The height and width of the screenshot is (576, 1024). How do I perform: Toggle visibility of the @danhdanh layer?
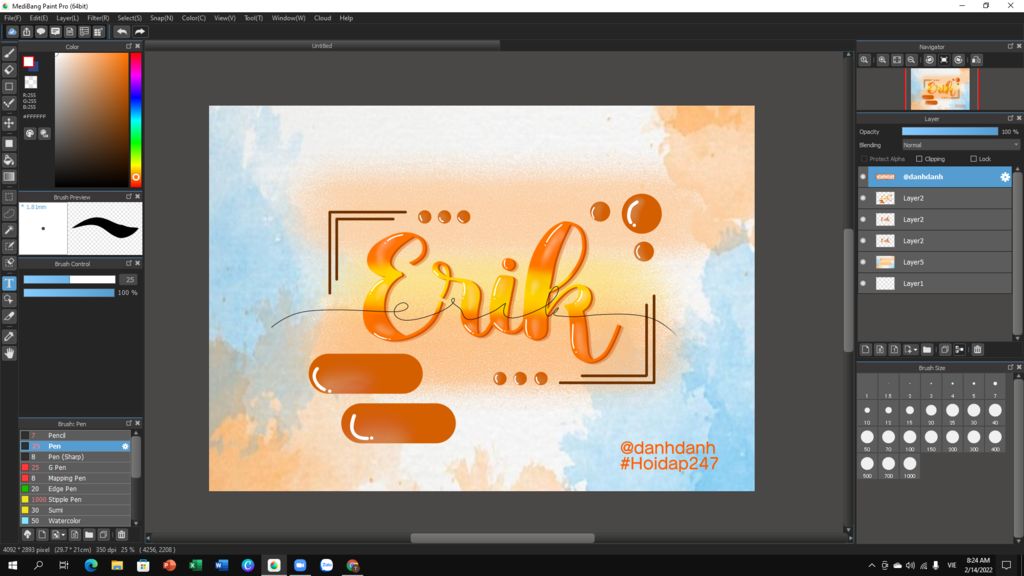point(863,177)
